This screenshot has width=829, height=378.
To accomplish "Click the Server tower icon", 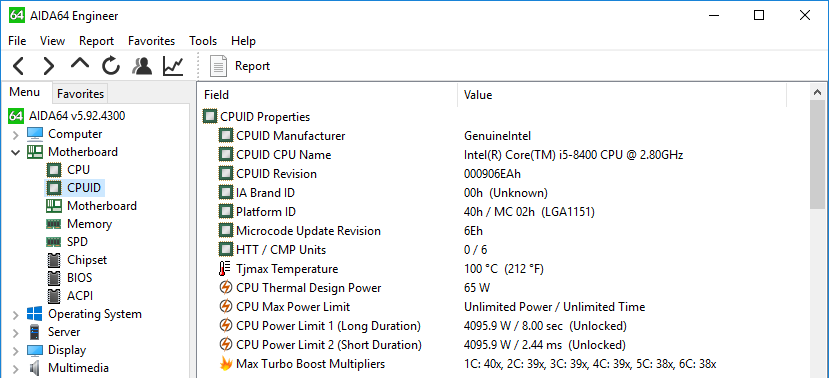I will [35, 332].
